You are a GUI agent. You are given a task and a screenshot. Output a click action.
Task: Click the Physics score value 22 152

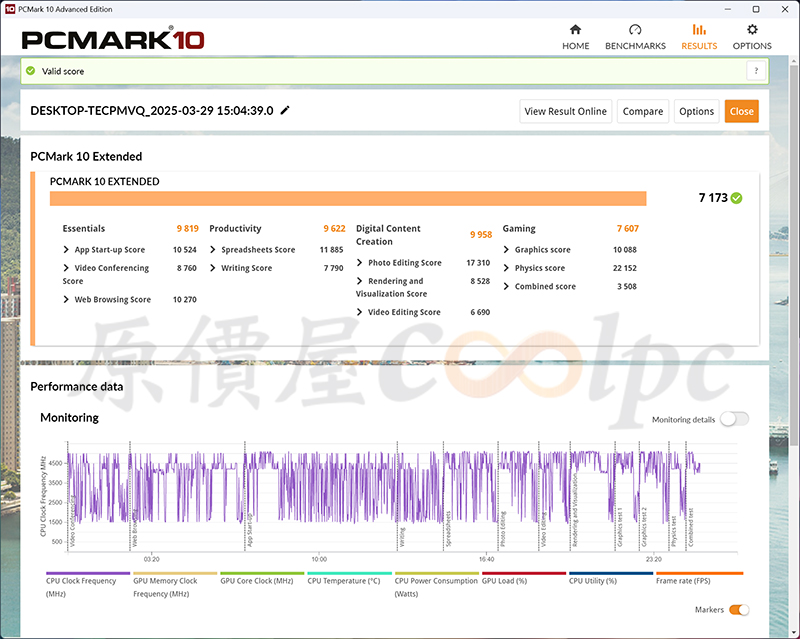tap(624, 268)
